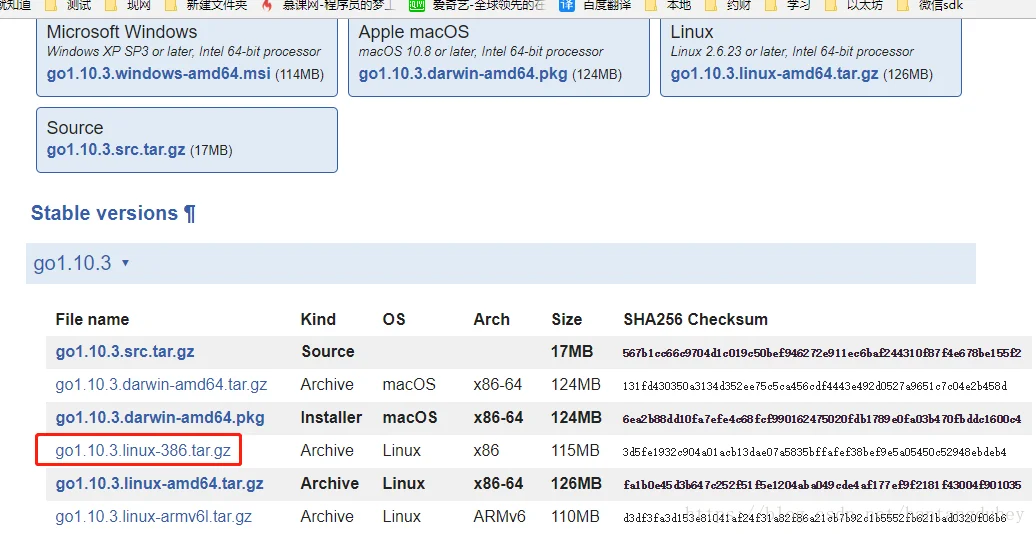Click the Linux featured box title
Screen dimensions: 1036x534
pos(692,32)
